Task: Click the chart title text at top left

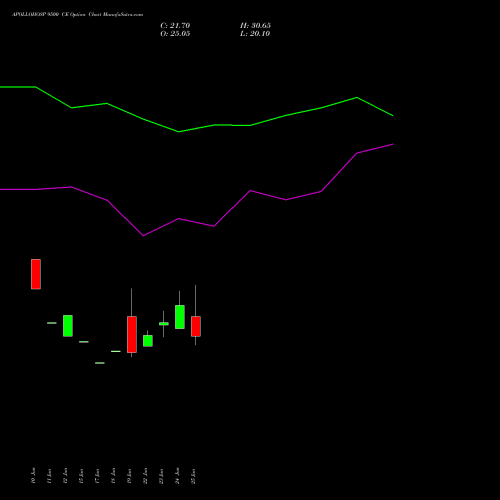Action: click(x=77, y=15)
